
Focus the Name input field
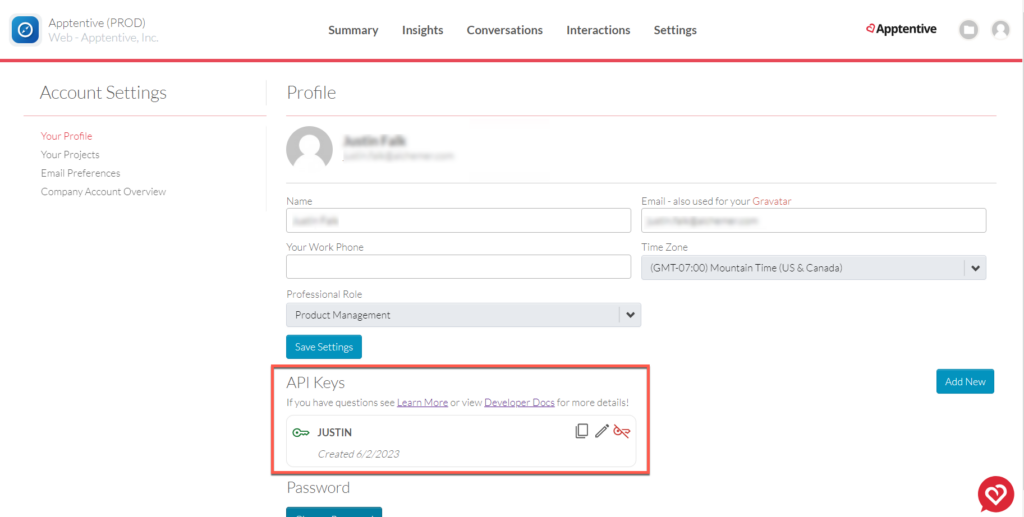[458, 221]
